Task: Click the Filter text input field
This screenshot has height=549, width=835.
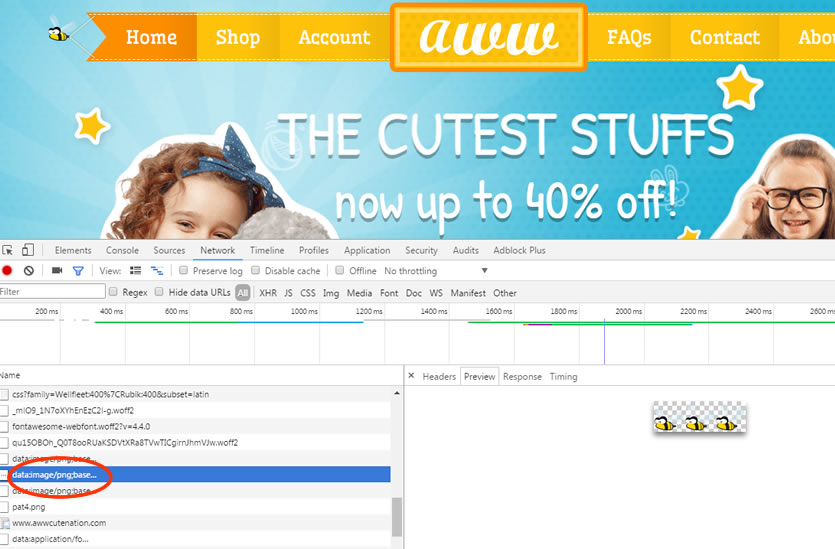Action: point(52,291)
